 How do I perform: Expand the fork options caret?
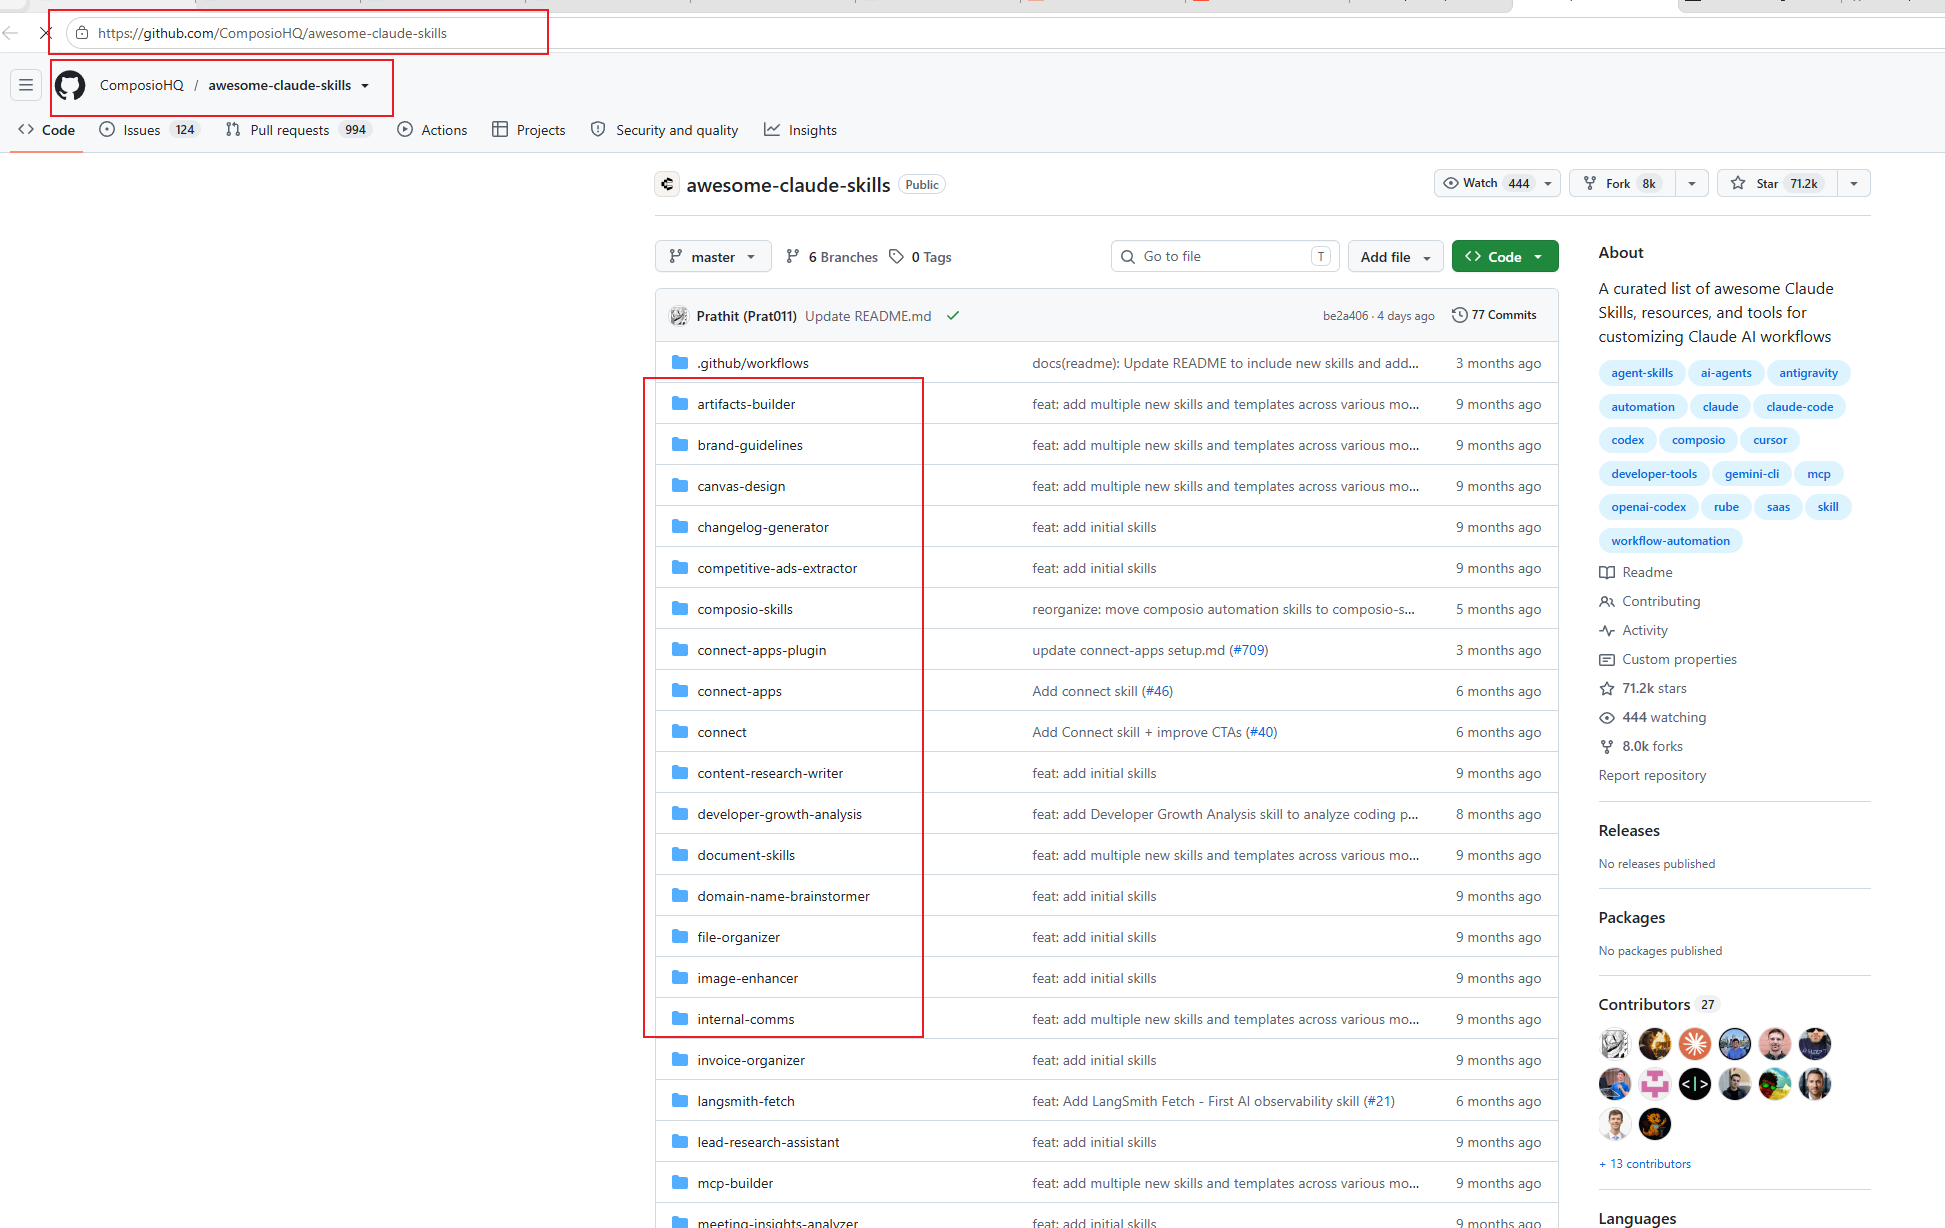click(1692, 183)
